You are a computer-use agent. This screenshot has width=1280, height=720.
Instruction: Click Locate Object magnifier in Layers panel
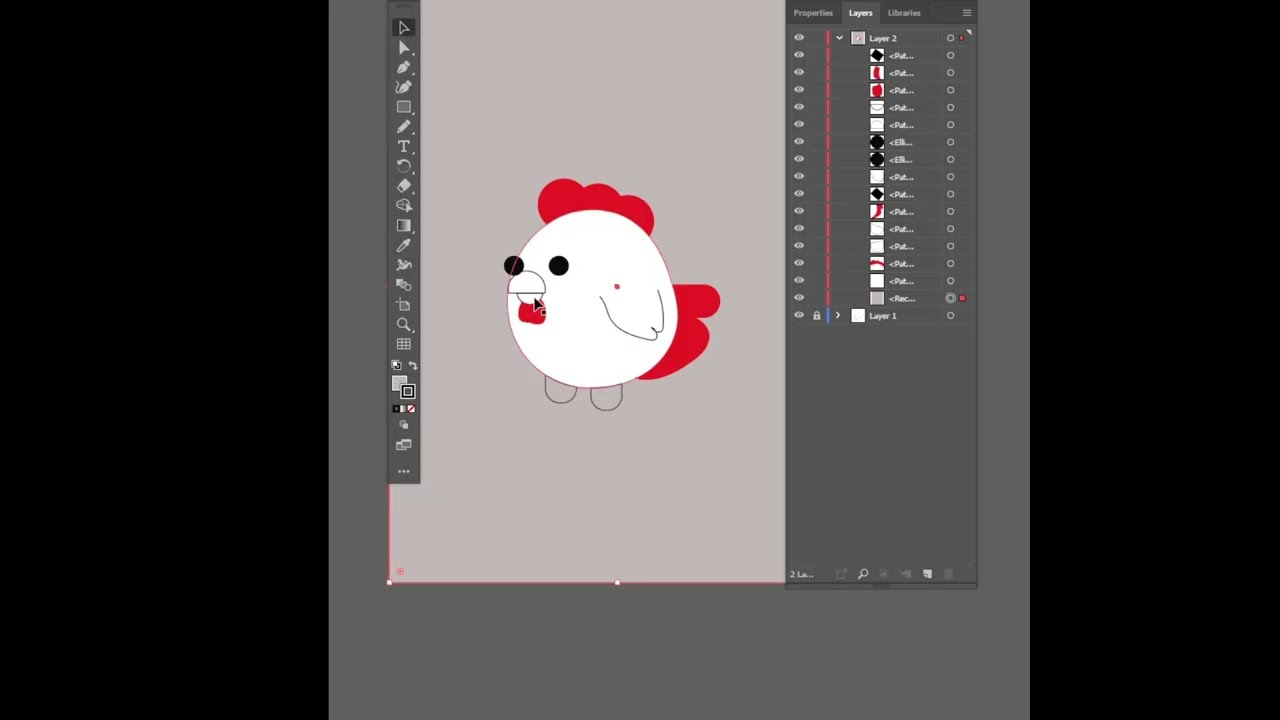[x=863, y=574]
